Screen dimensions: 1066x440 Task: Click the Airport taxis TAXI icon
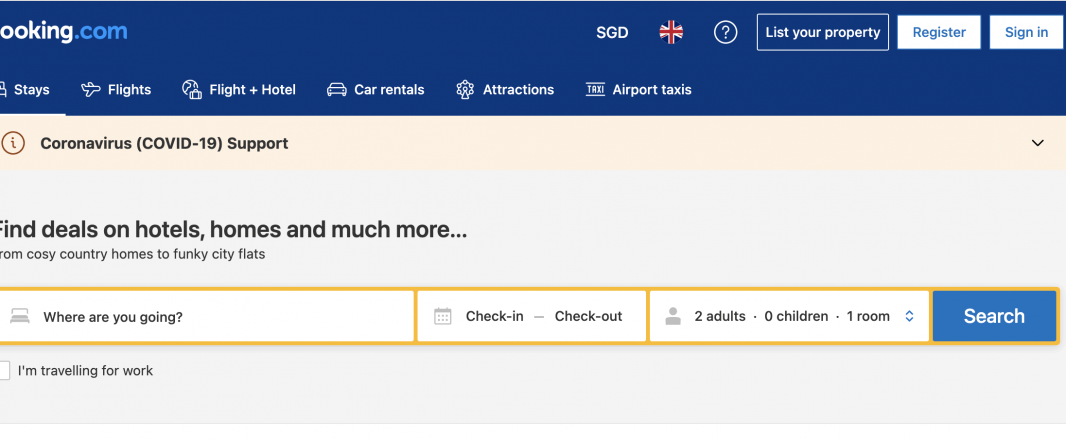[596, 89]
